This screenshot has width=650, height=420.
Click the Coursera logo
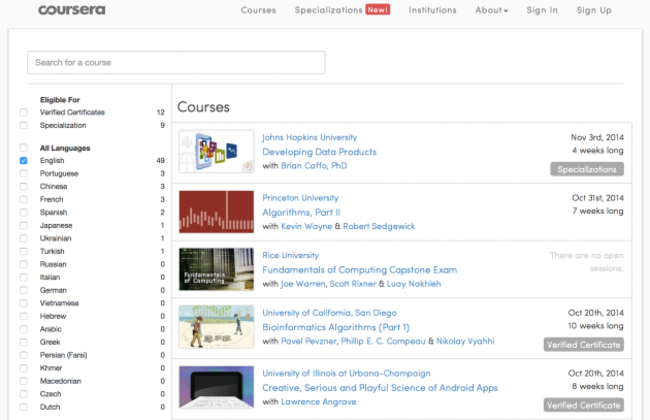tap(73, 10)
